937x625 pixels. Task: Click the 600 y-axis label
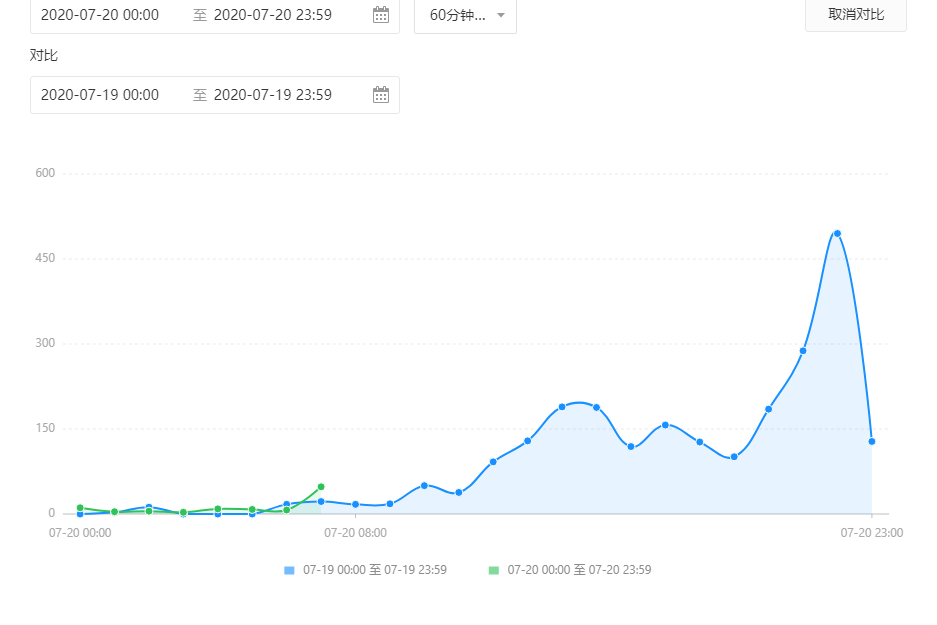click(x=45, y=173)
